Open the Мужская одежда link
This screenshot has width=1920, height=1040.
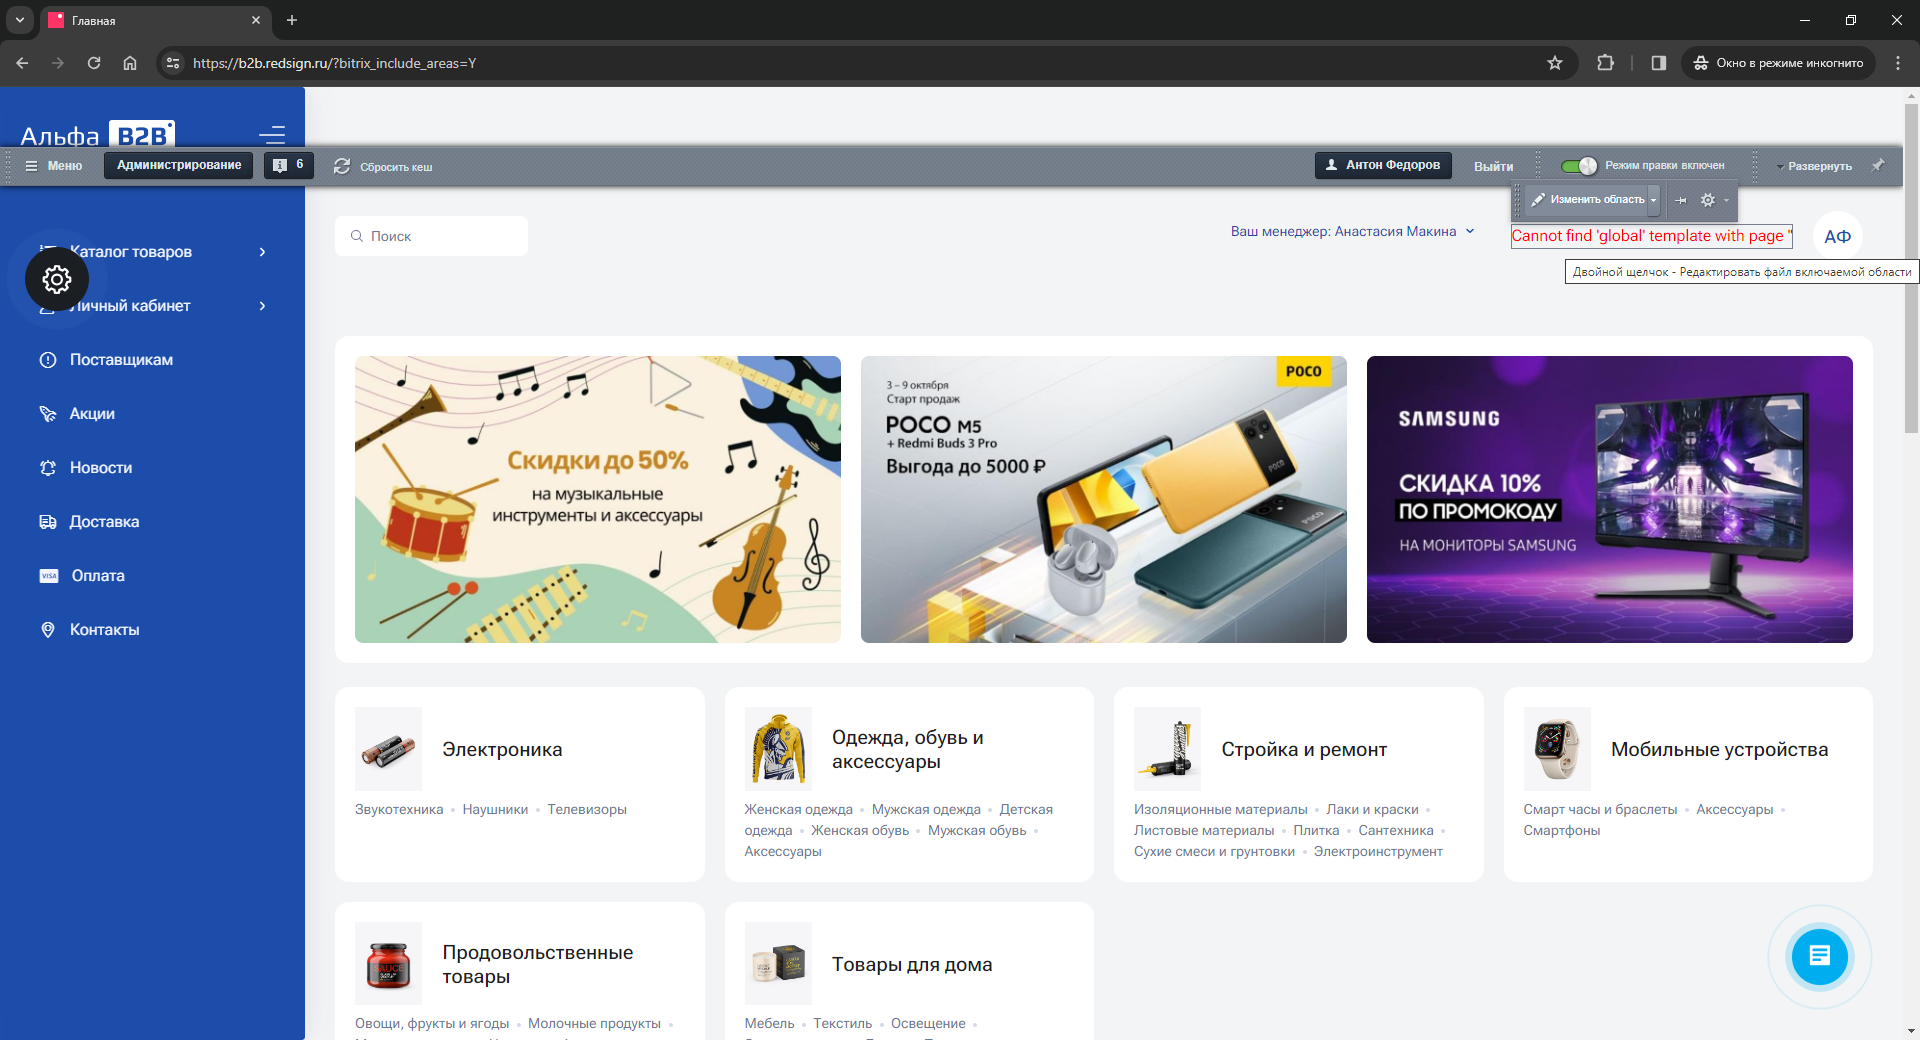[x=926, y=809]
